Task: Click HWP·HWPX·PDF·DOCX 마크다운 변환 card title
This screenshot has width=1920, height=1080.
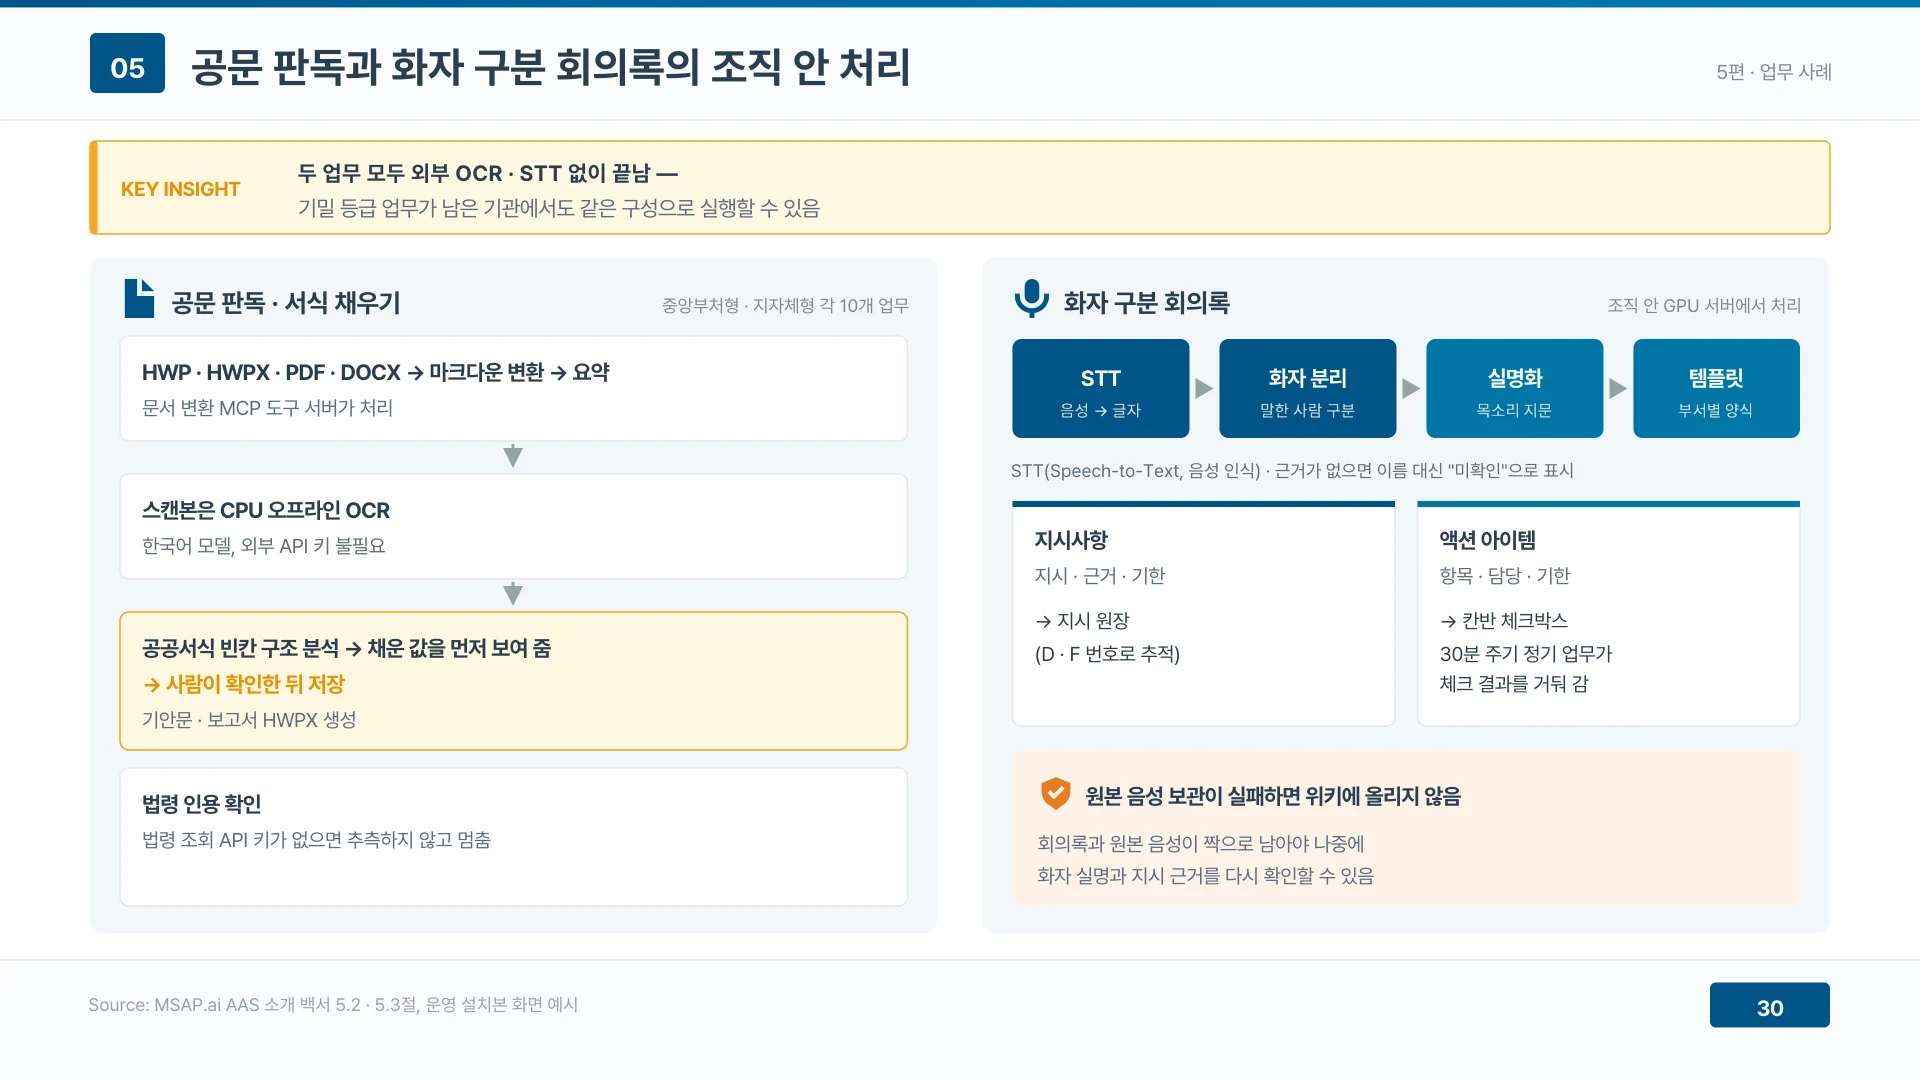Action: [375, 372]
